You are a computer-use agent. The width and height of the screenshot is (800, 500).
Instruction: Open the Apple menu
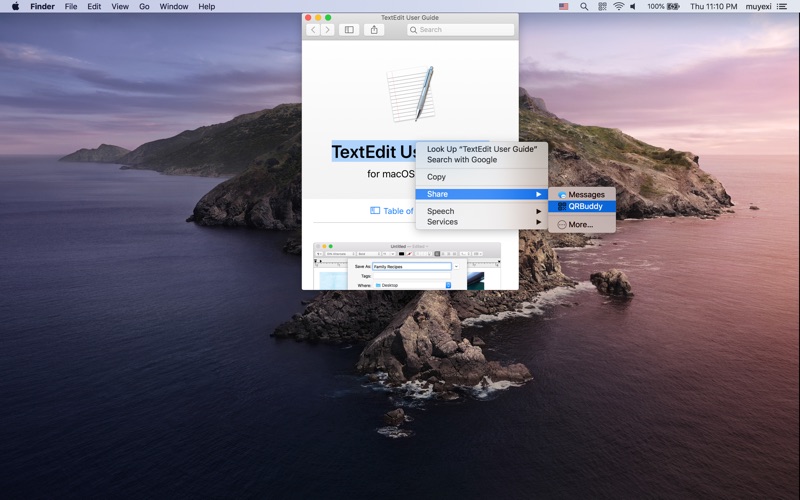[x=15, y=6]
